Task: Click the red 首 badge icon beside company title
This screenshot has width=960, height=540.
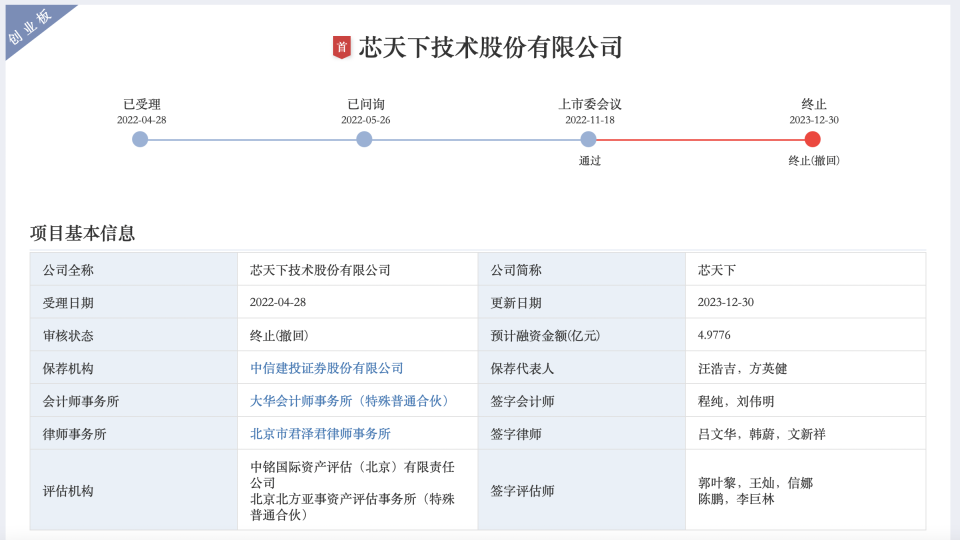Action: (342, 47)
